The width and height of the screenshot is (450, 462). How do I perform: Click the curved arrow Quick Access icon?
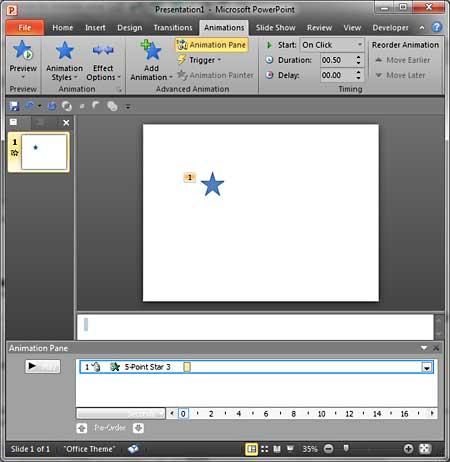[96, 106]
